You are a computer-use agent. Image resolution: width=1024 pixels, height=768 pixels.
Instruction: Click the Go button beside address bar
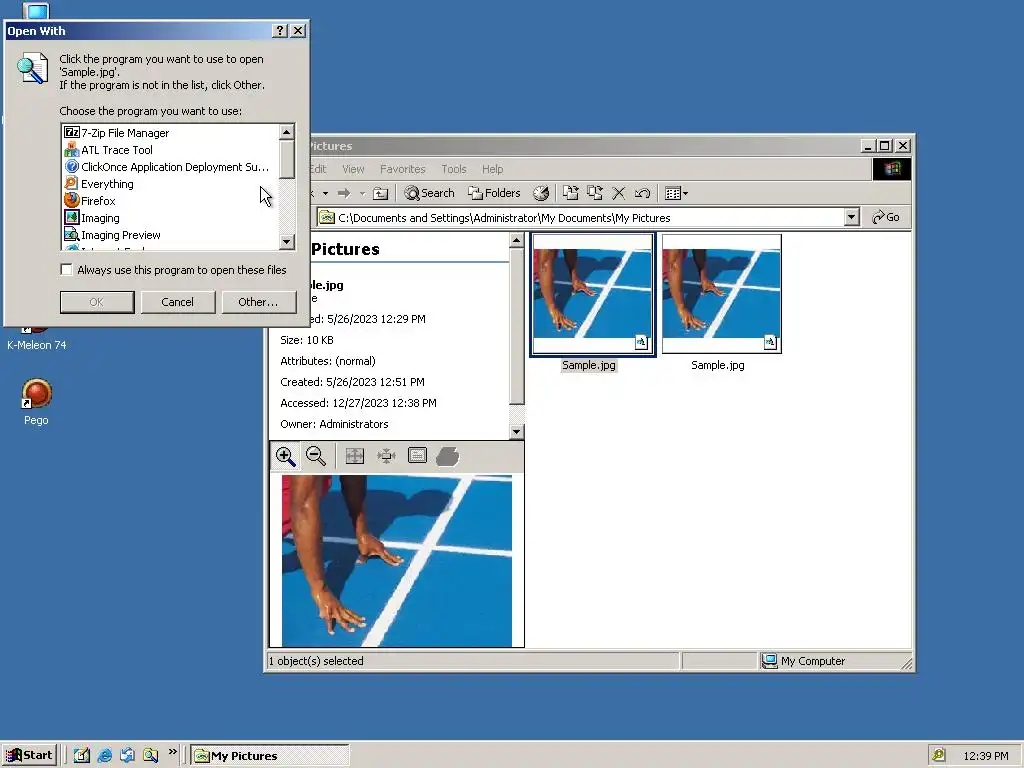pos(886,217)
